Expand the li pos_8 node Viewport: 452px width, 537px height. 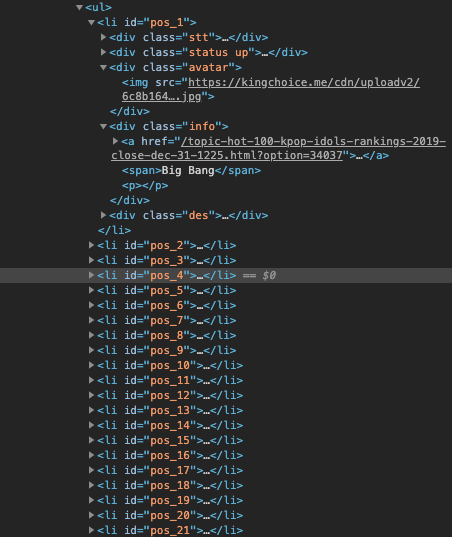click(91, 335)
